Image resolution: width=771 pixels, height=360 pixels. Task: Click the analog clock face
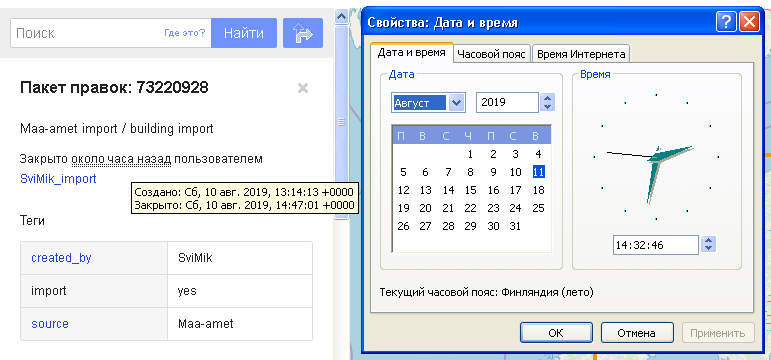656,157
